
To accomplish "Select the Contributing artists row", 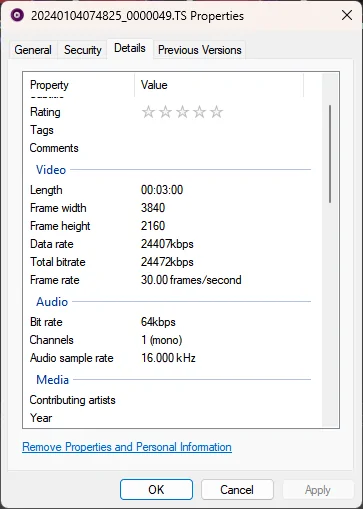I will click(x=170, y=400).
